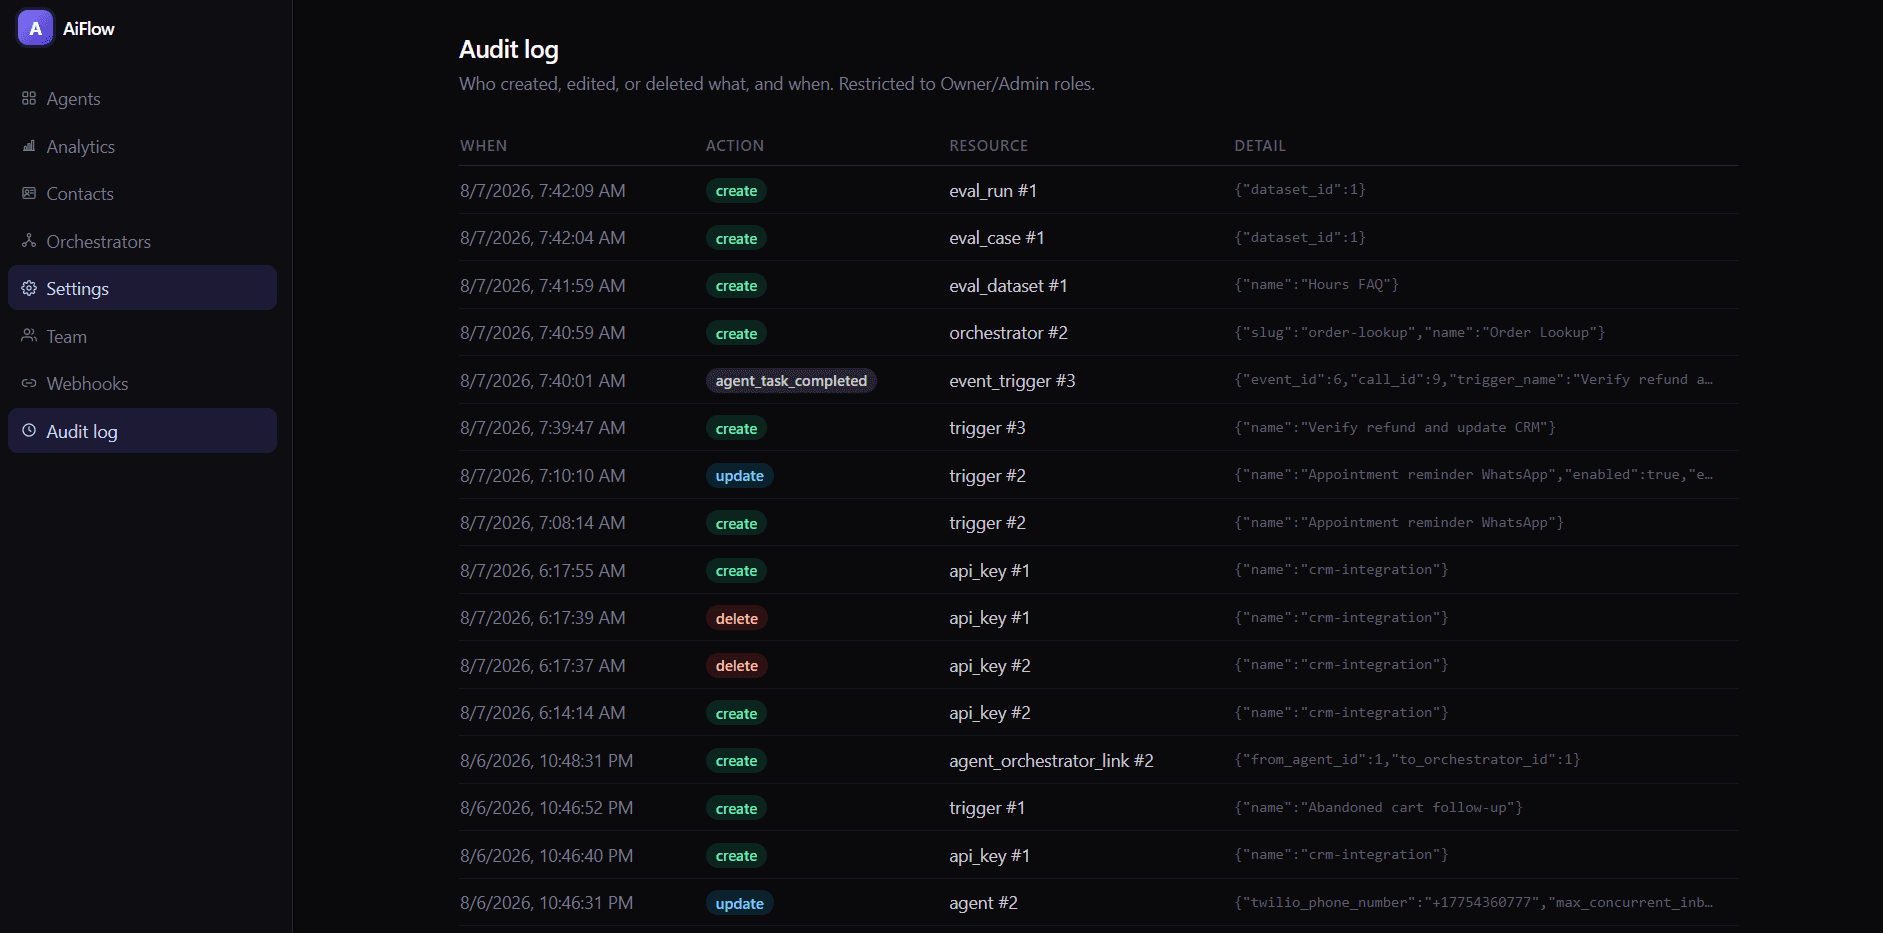
Task: Click the update badge for trigger #2
Action: 739,476
